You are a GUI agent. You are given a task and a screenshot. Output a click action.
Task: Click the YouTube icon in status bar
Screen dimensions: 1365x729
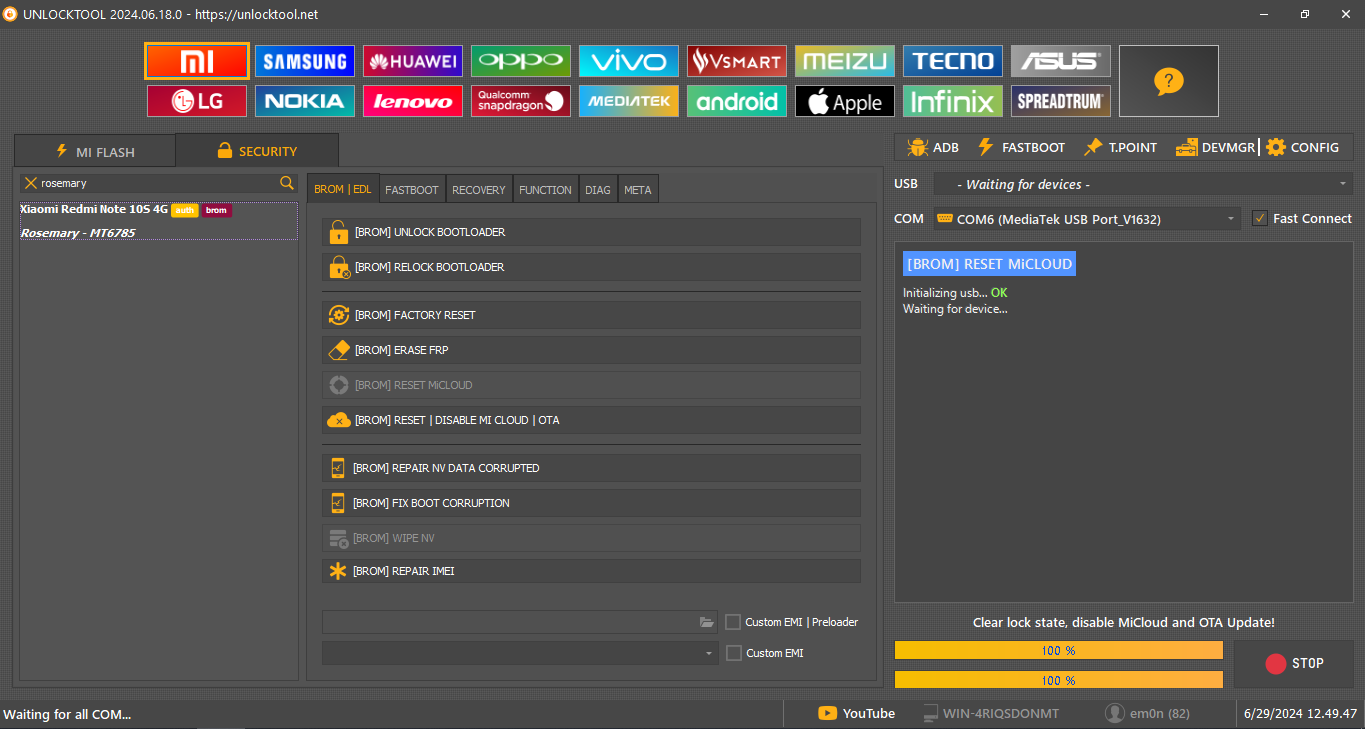(827, 713)
